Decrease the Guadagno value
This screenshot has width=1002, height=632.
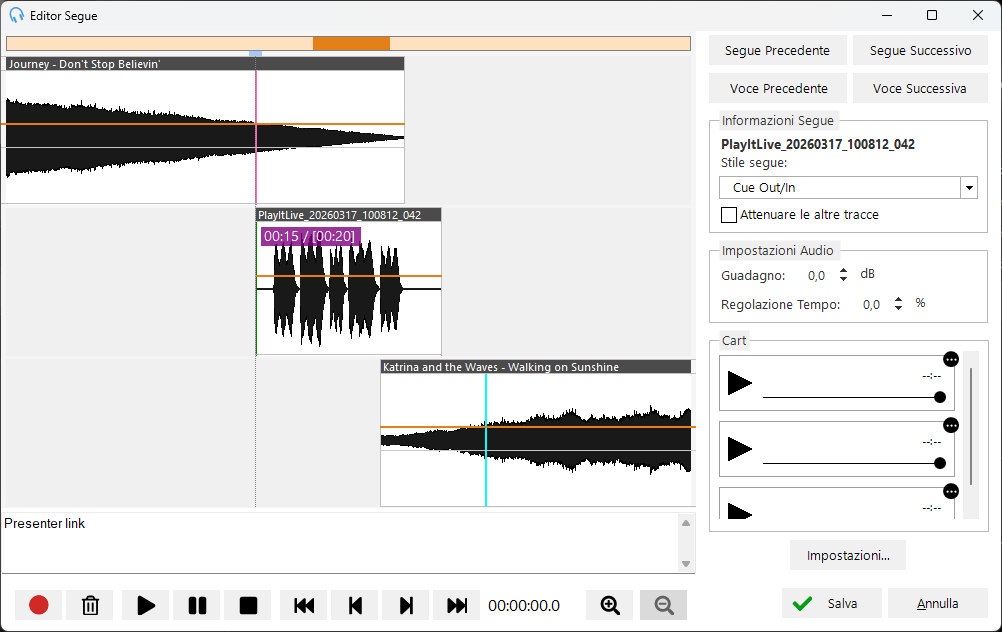click(x=844, y=279)
